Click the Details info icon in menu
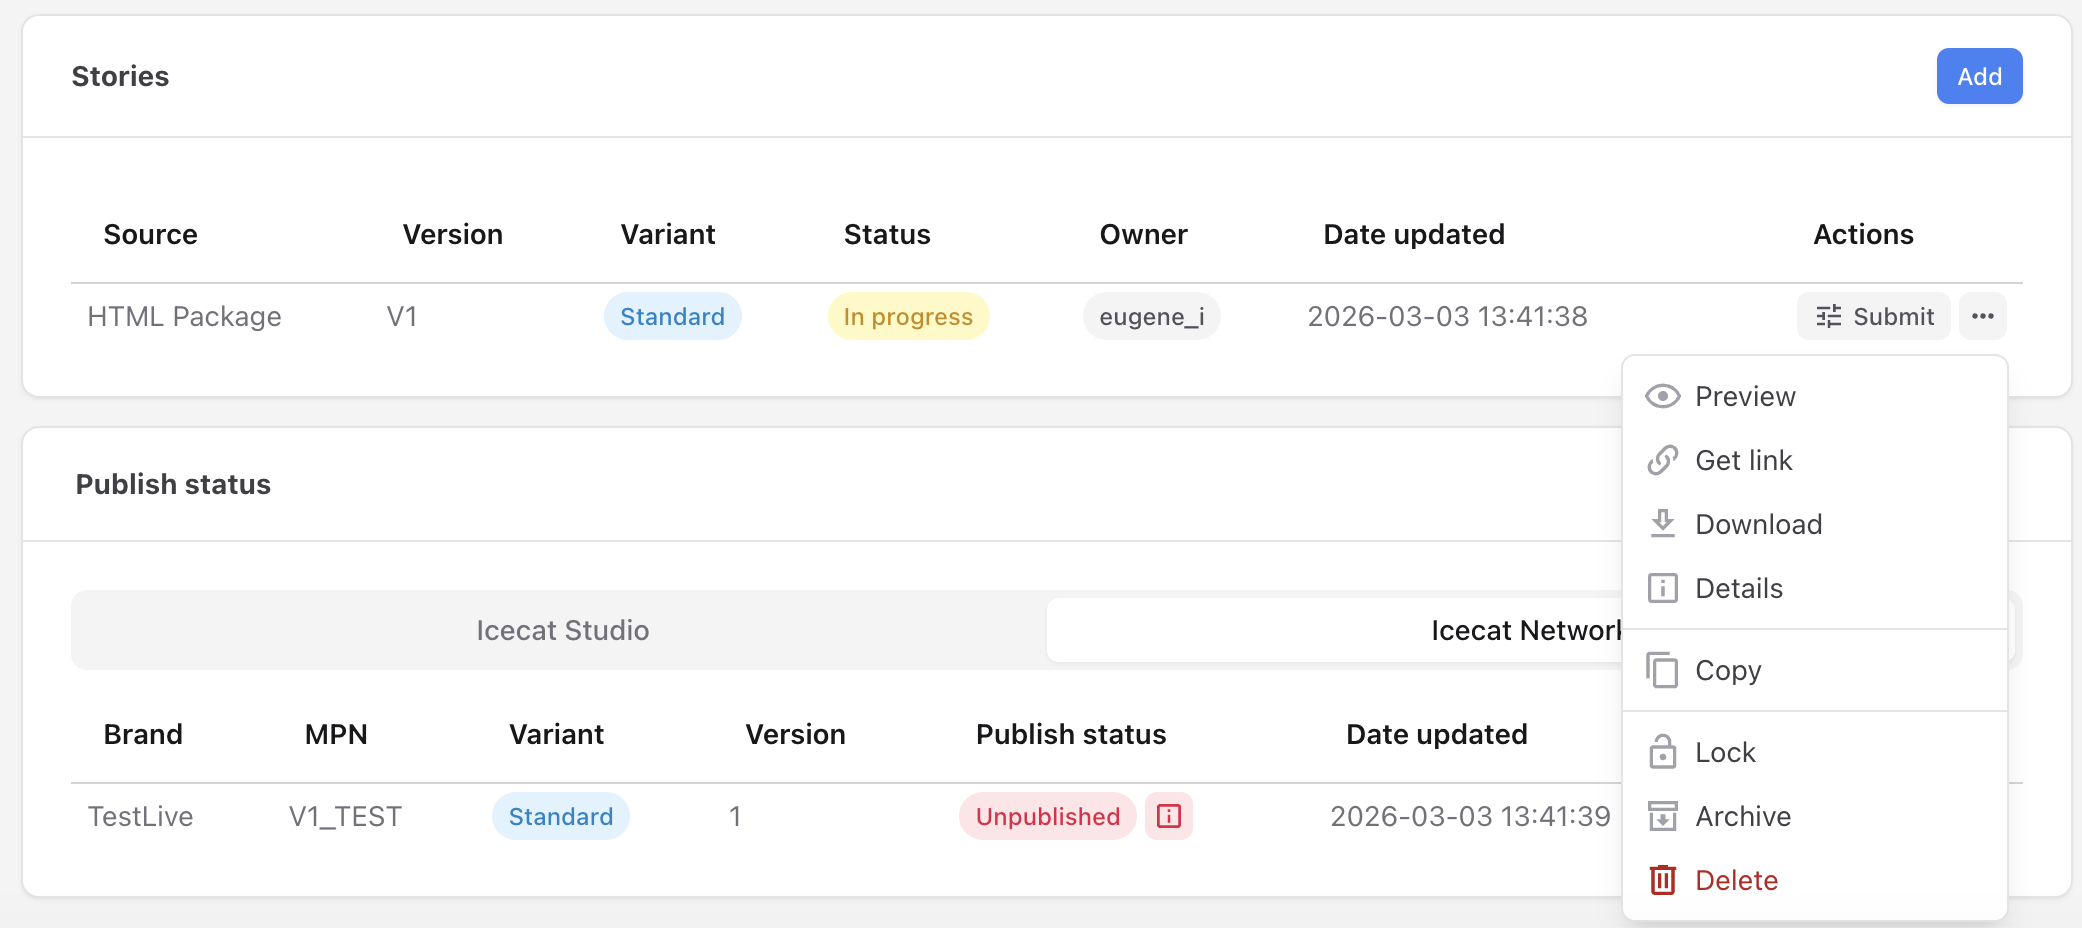The height and width of the screenshot is (928, 2082). (1662, 588)
